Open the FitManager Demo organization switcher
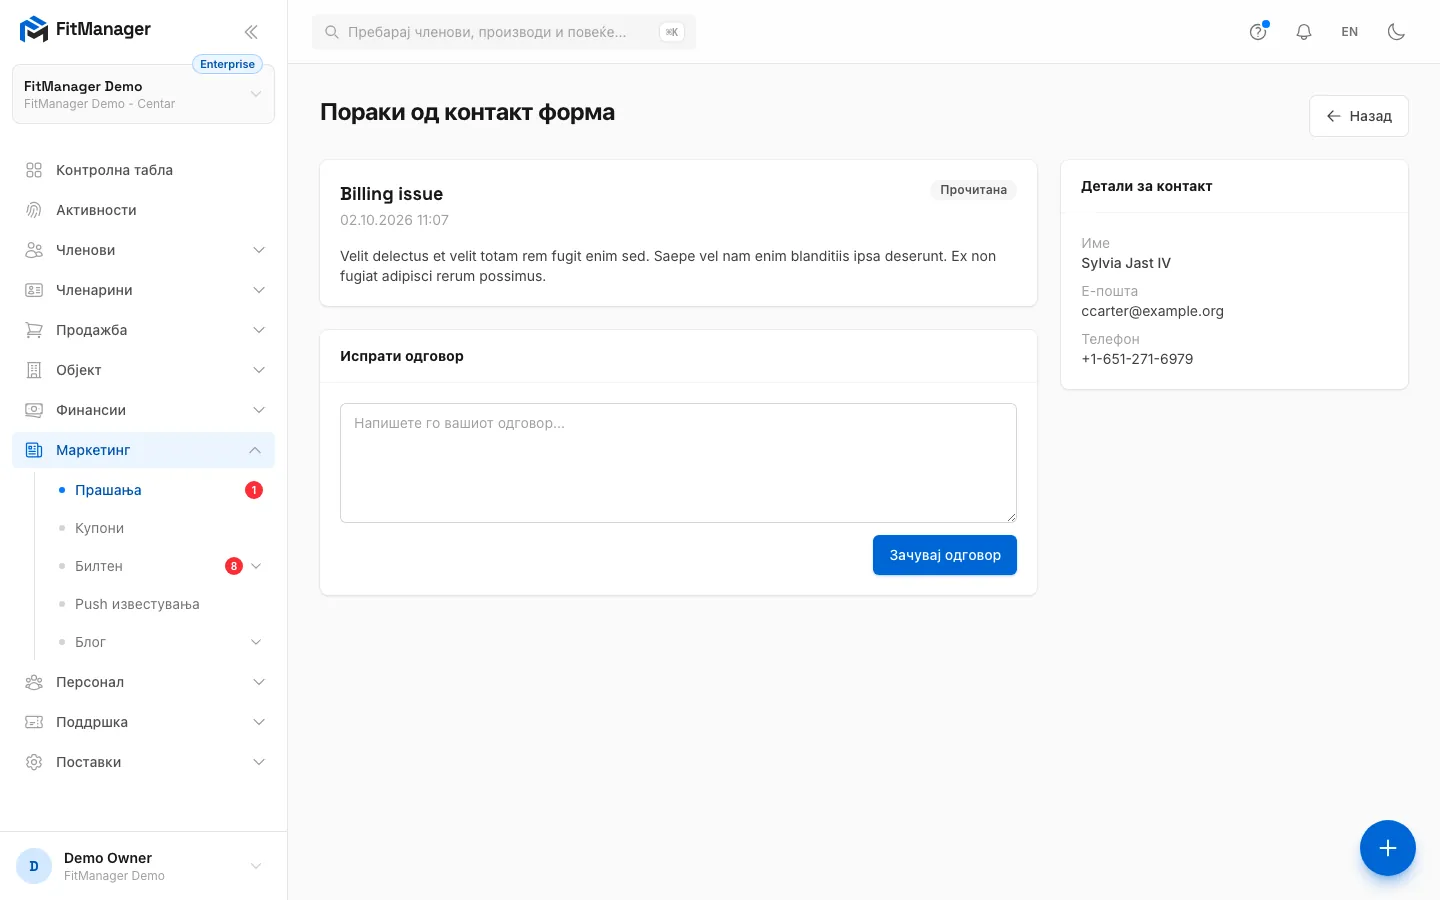Screen dimensions: 1440x900 143,94
